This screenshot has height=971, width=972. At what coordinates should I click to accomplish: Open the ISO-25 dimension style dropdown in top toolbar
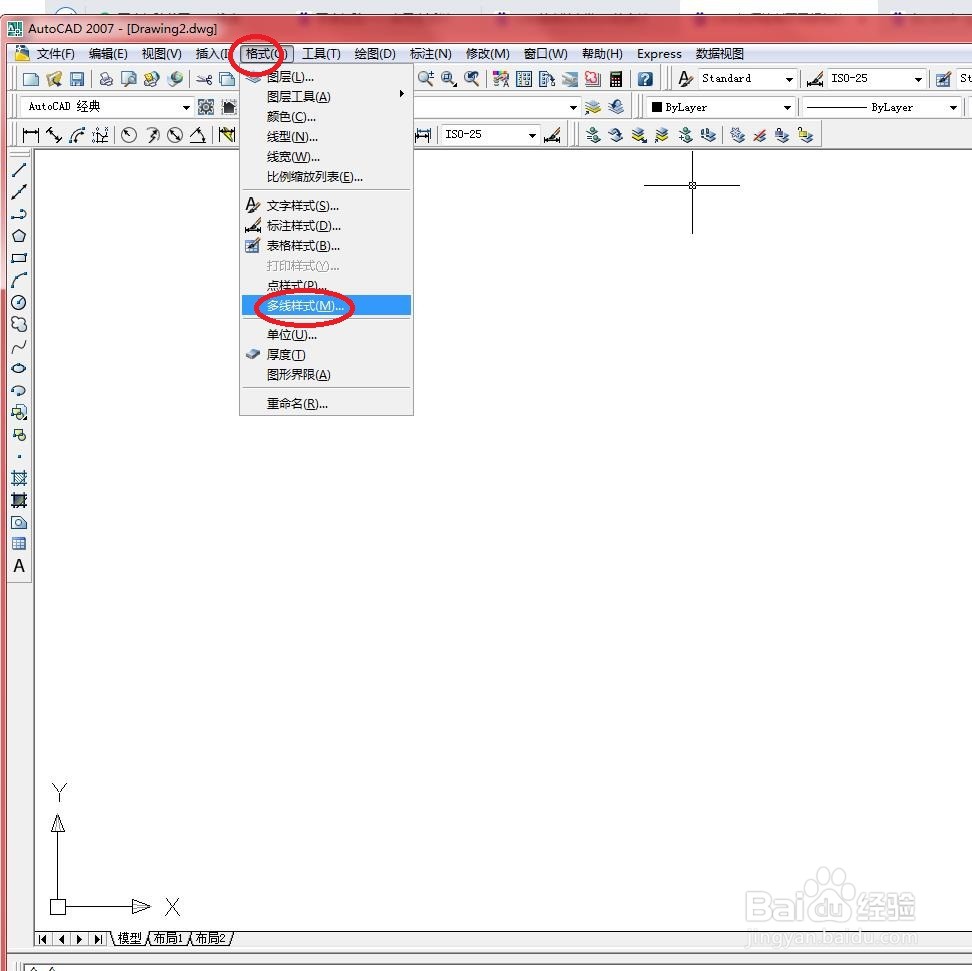click(x=918, y=79)
